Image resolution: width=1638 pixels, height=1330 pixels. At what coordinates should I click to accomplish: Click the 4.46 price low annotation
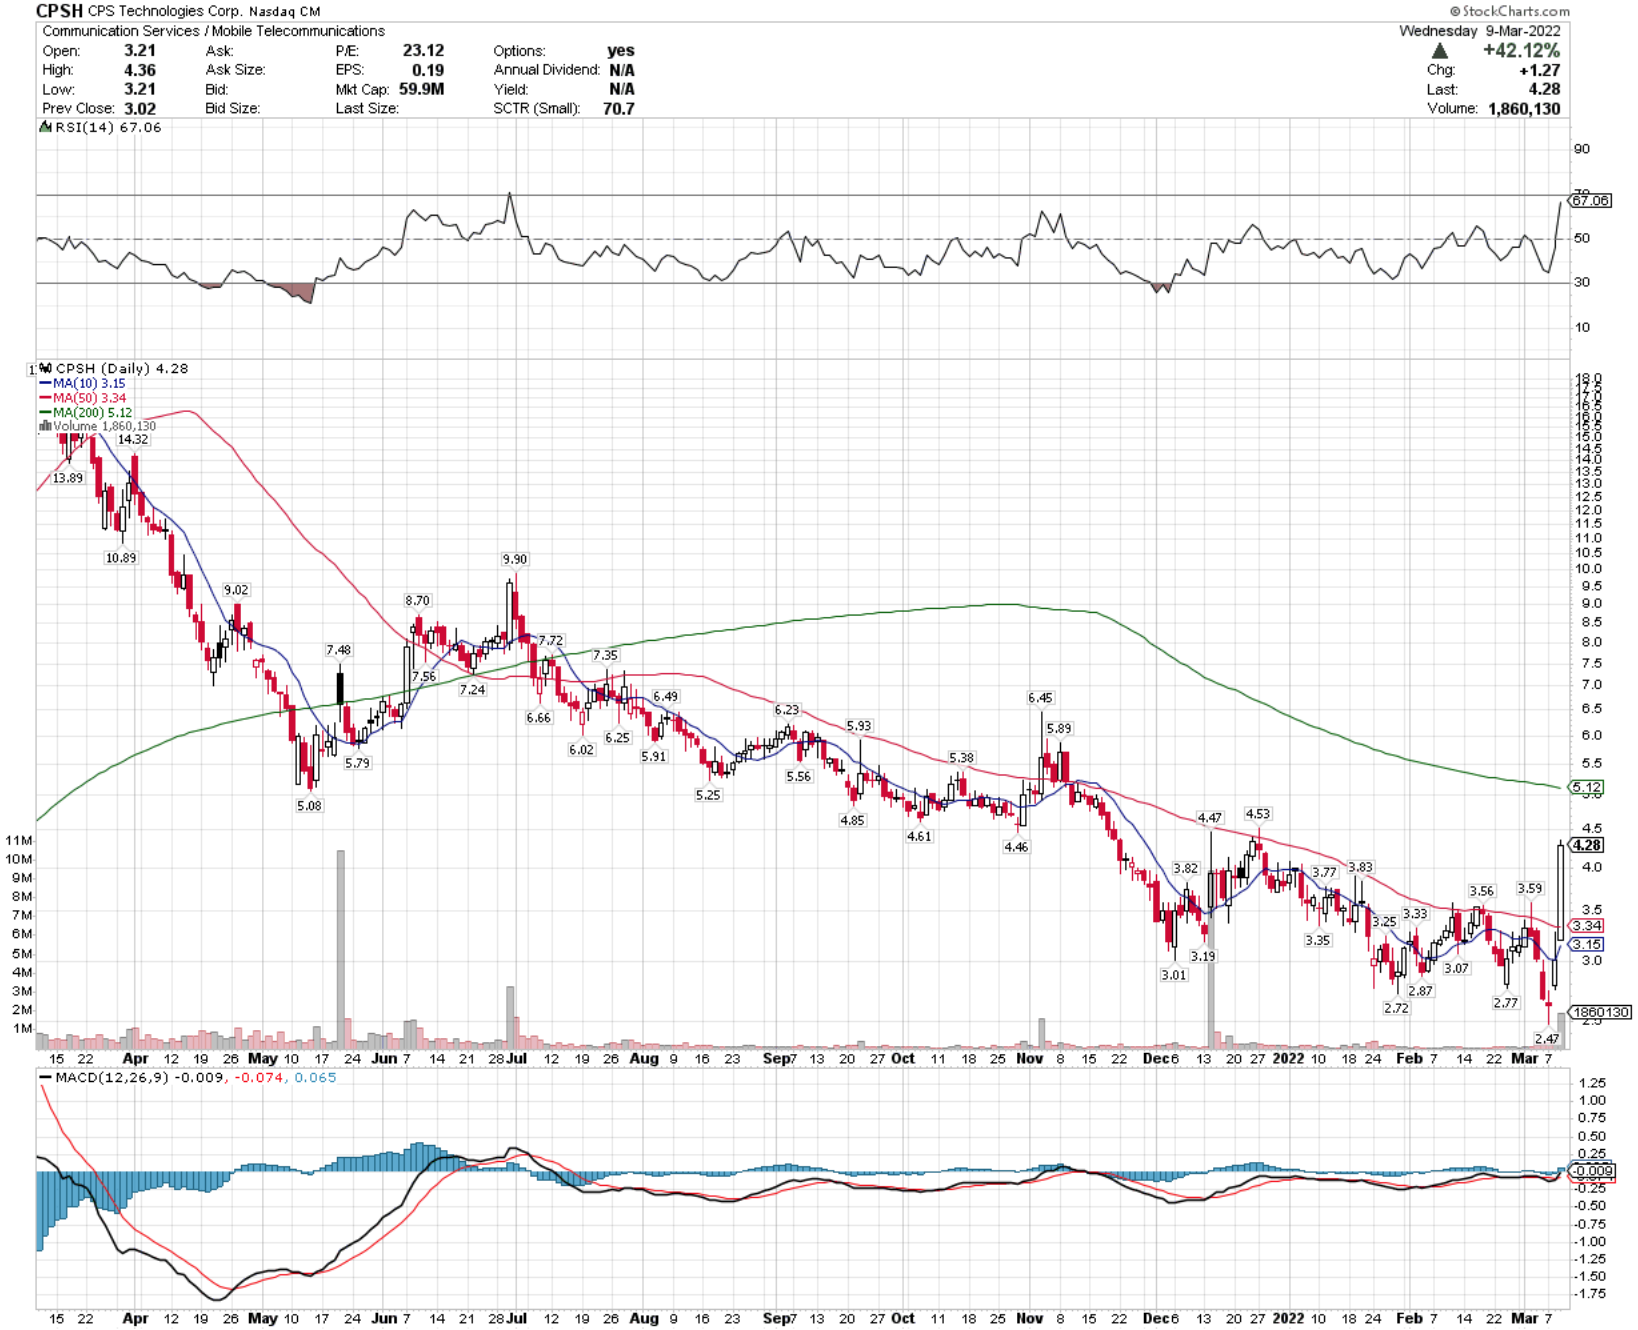tap(1016, 846)
